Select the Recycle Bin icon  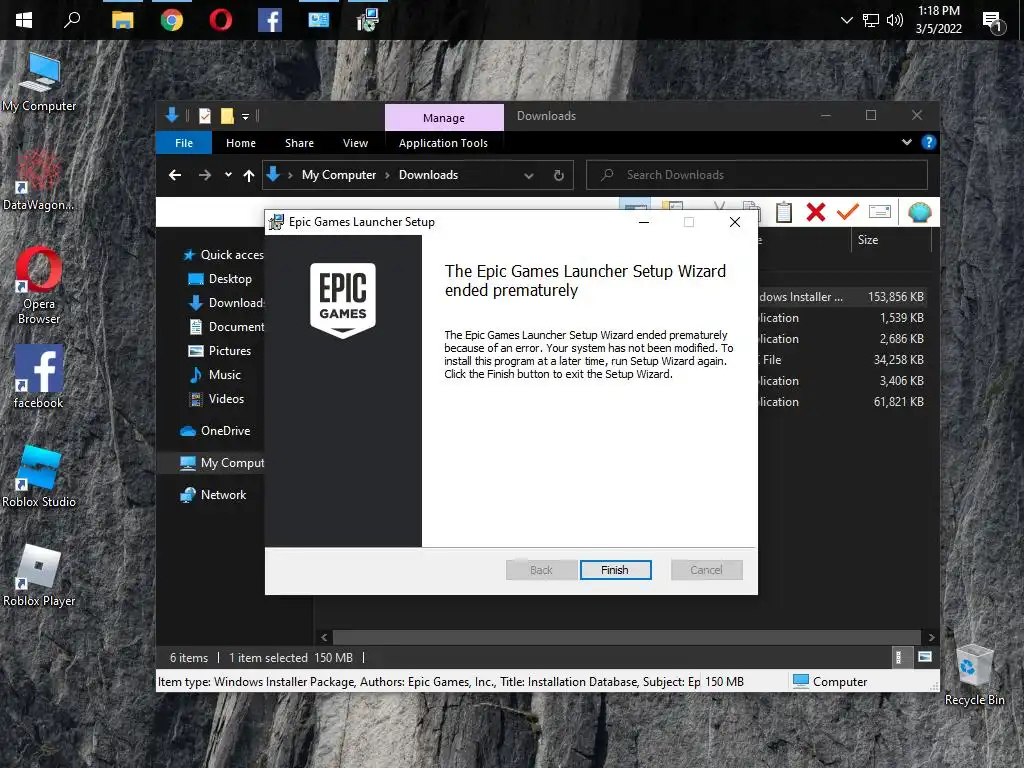pyautogui.click(x=974, y=675)
